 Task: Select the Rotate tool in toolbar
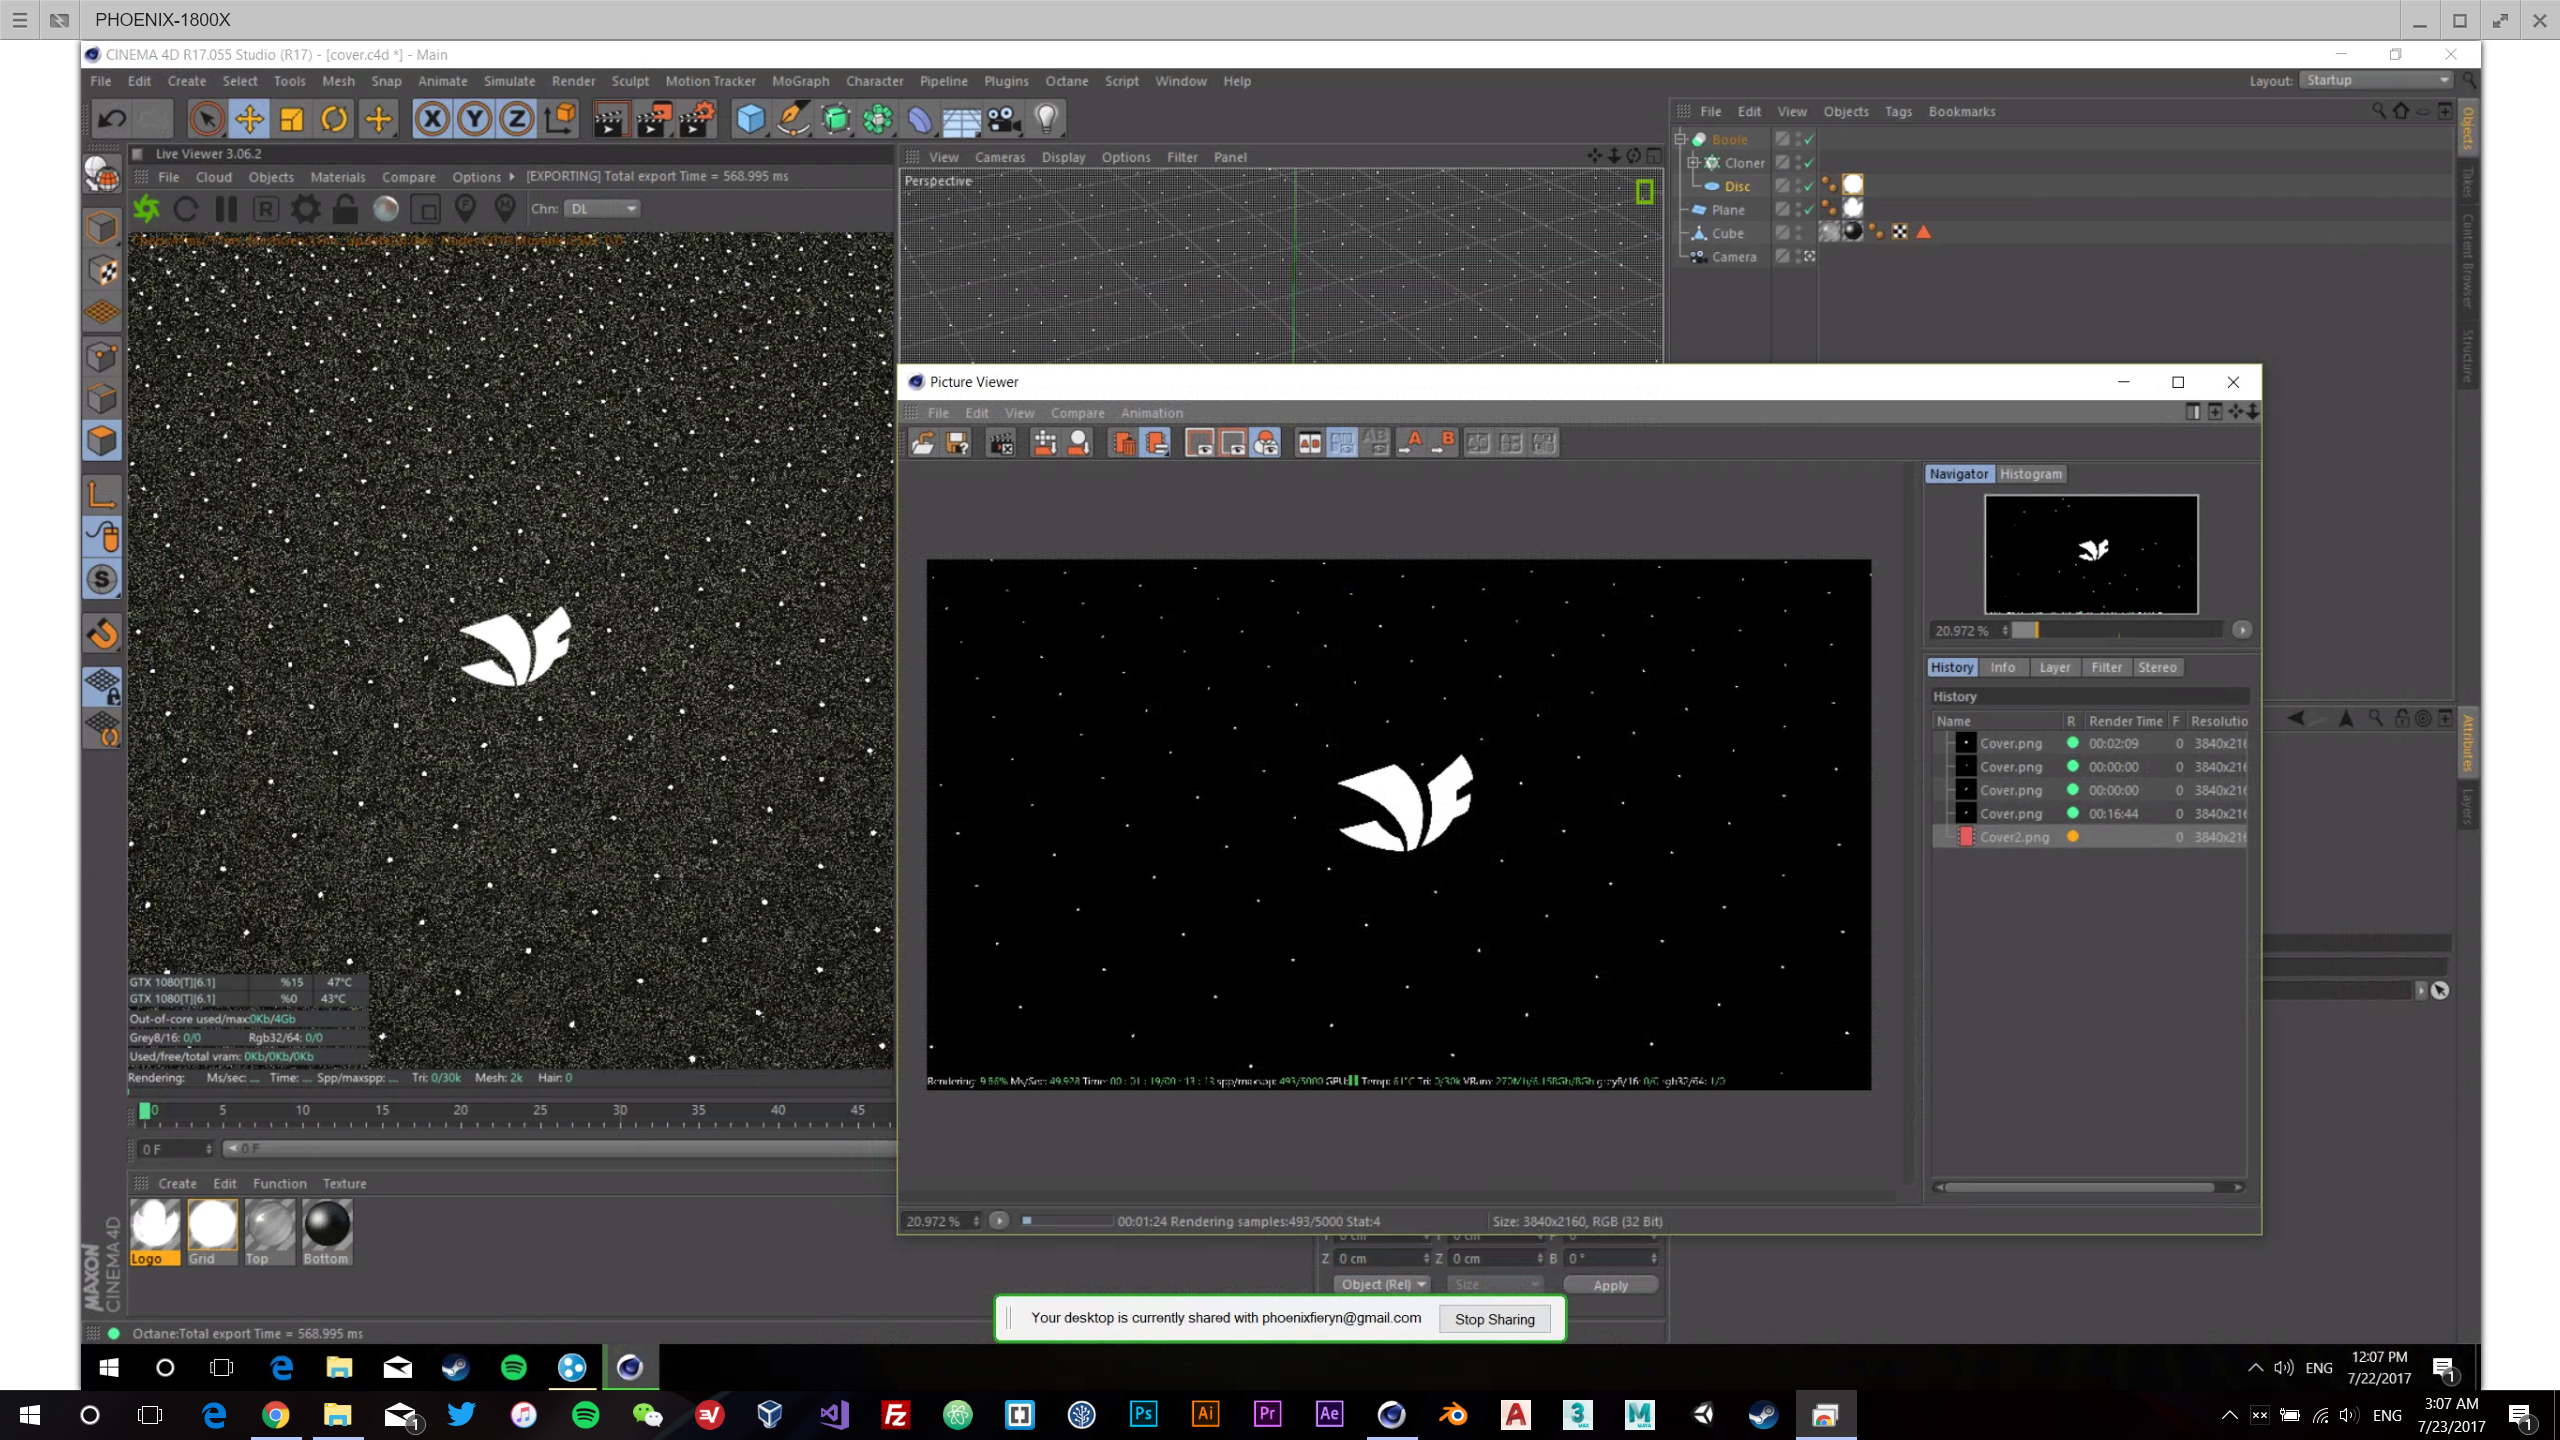[x=334, y=119]
